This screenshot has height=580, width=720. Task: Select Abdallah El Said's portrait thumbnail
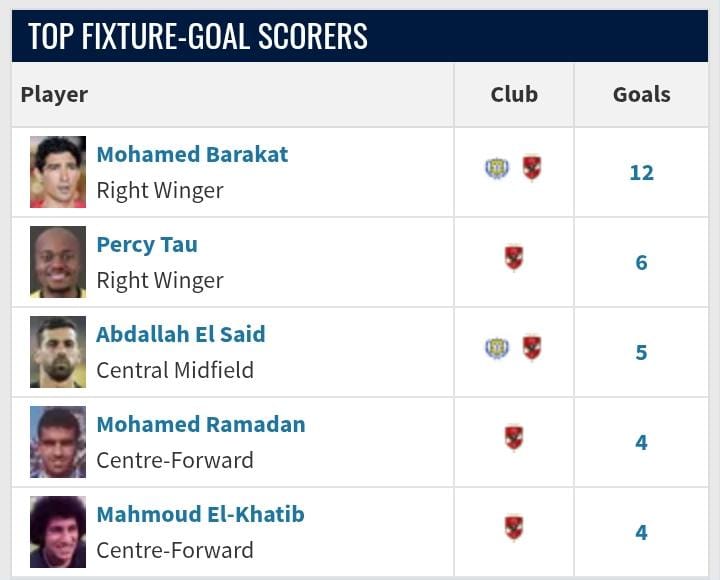tap(58, 352)
